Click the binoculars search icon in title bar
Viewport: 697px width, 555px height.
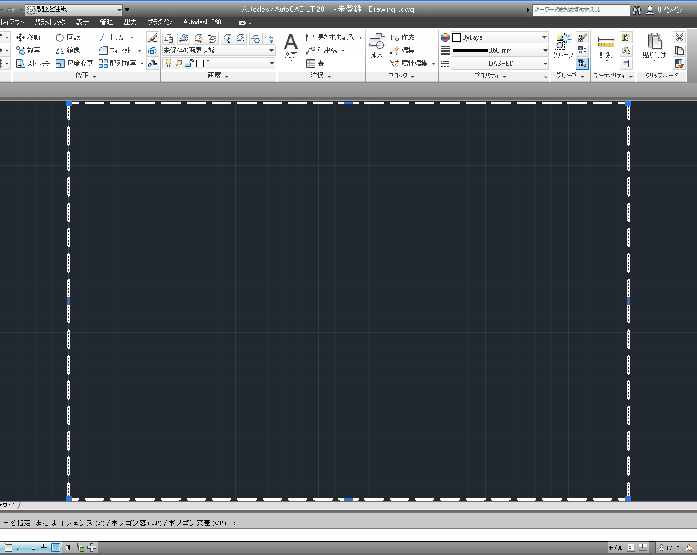637,10
